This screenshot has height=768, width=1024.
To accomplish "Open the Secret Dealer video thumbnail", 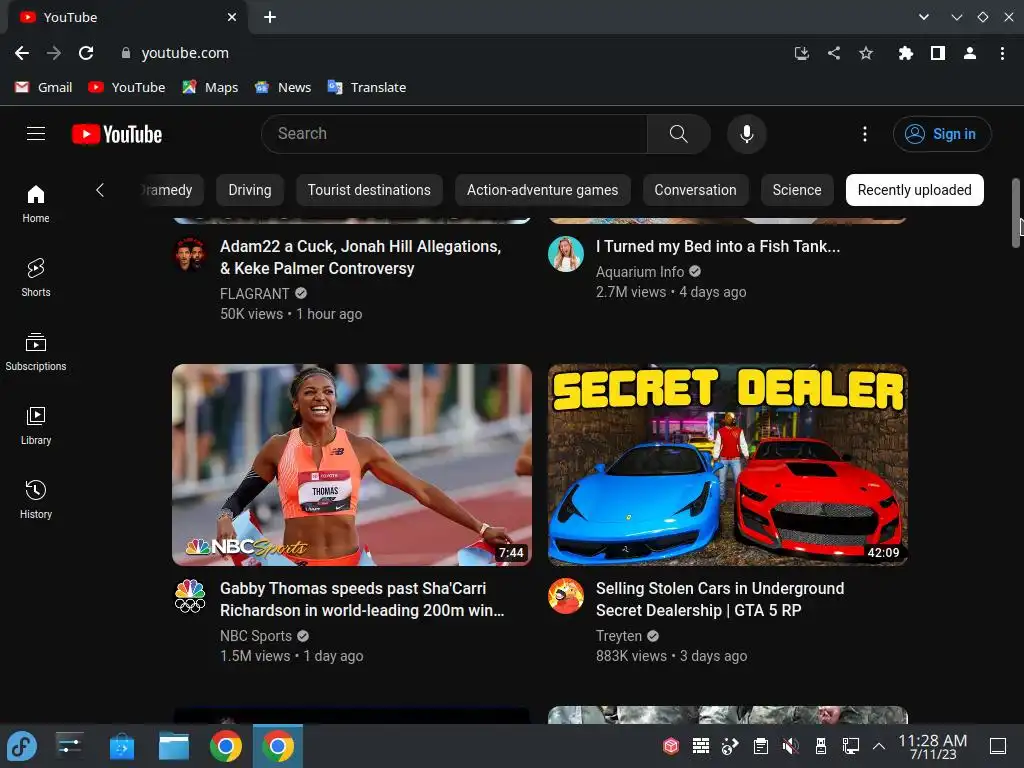I will point(728,464).
